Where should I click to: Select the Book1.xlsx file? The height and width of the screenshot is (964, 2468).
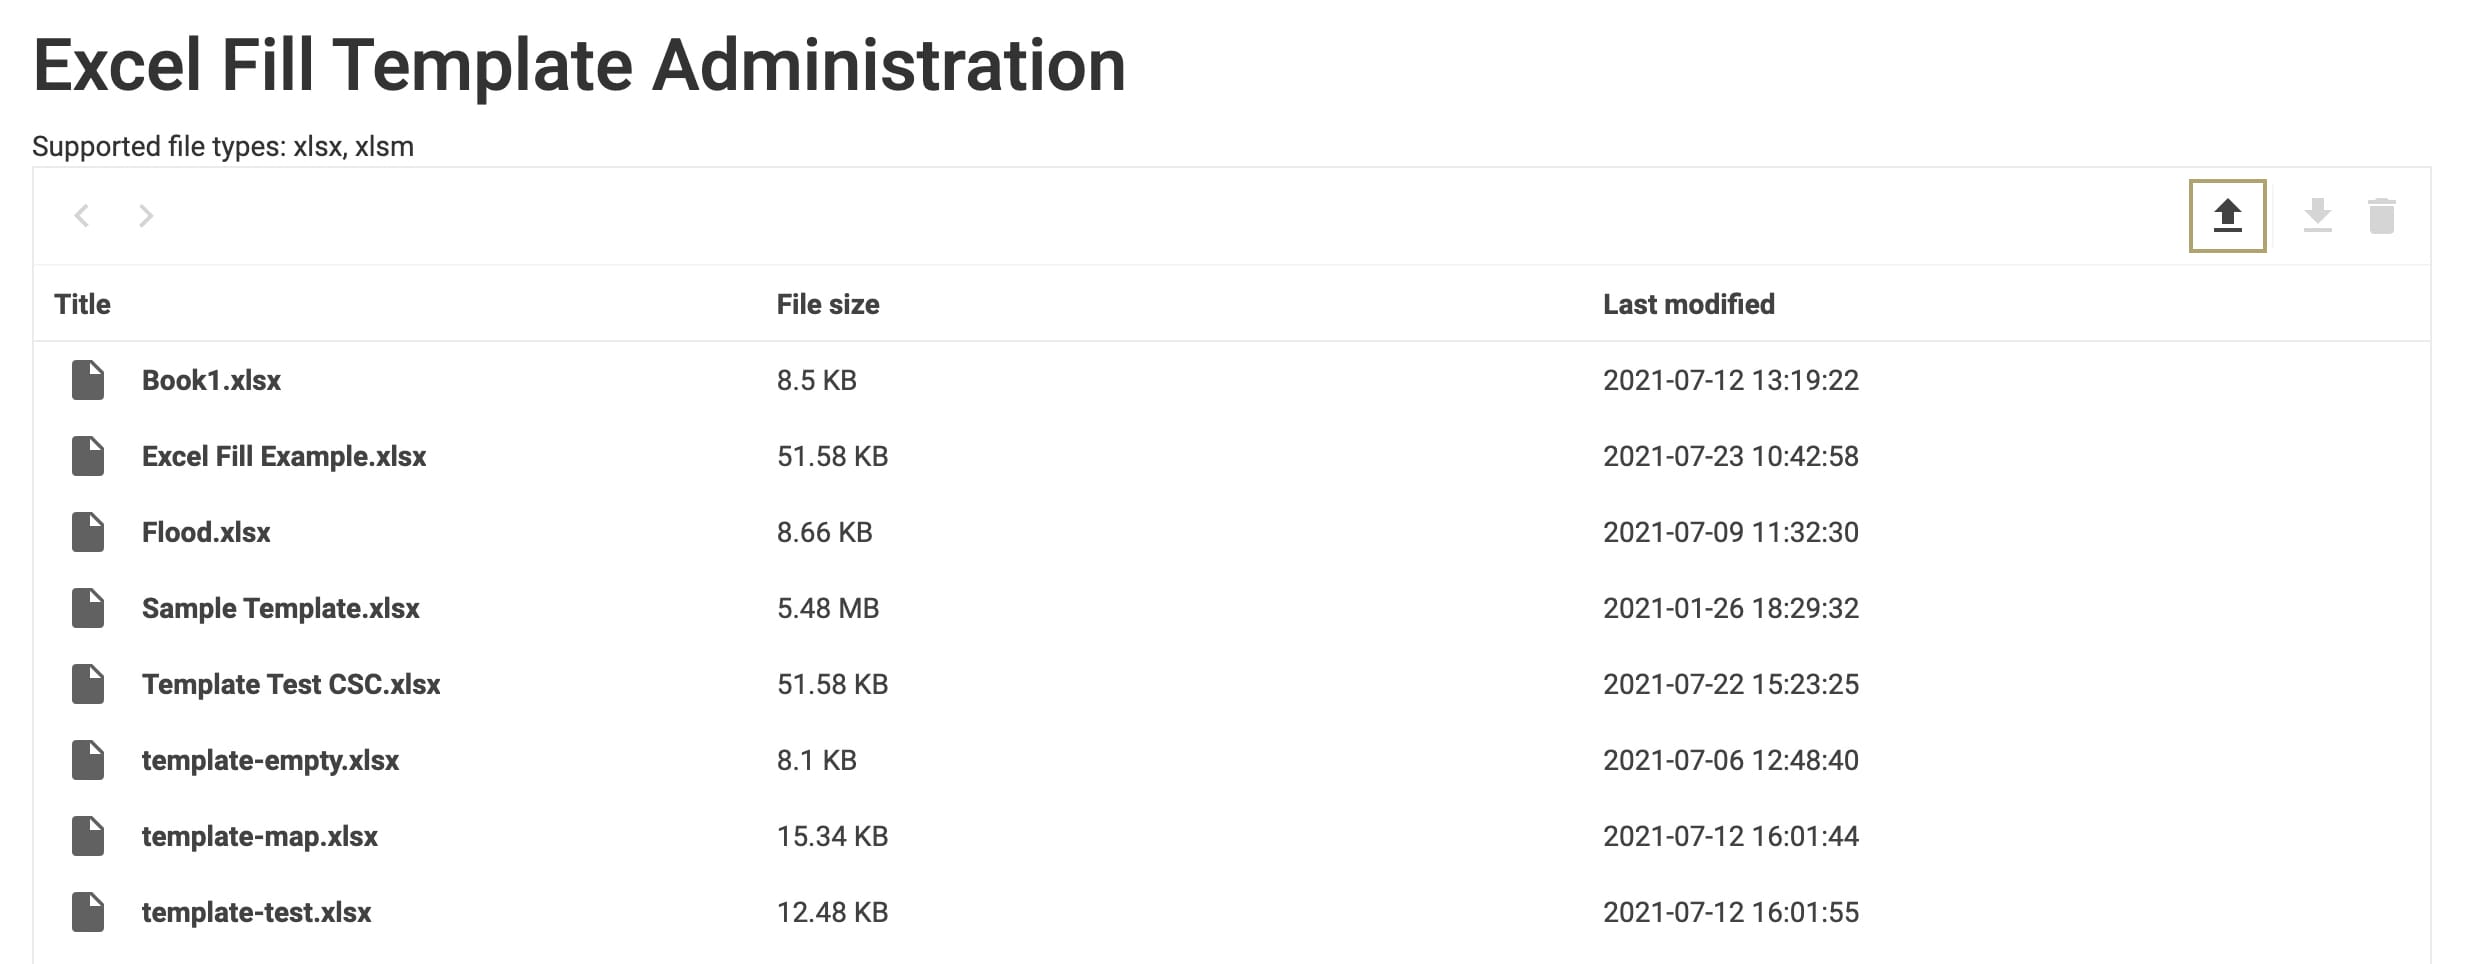click(1232, 380)
